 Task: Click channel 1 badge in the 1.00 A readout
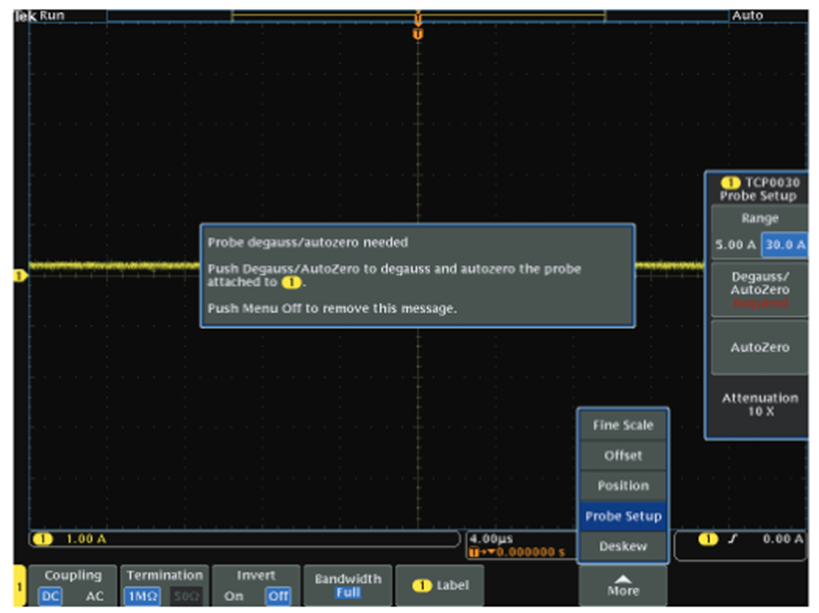point(44,539)
